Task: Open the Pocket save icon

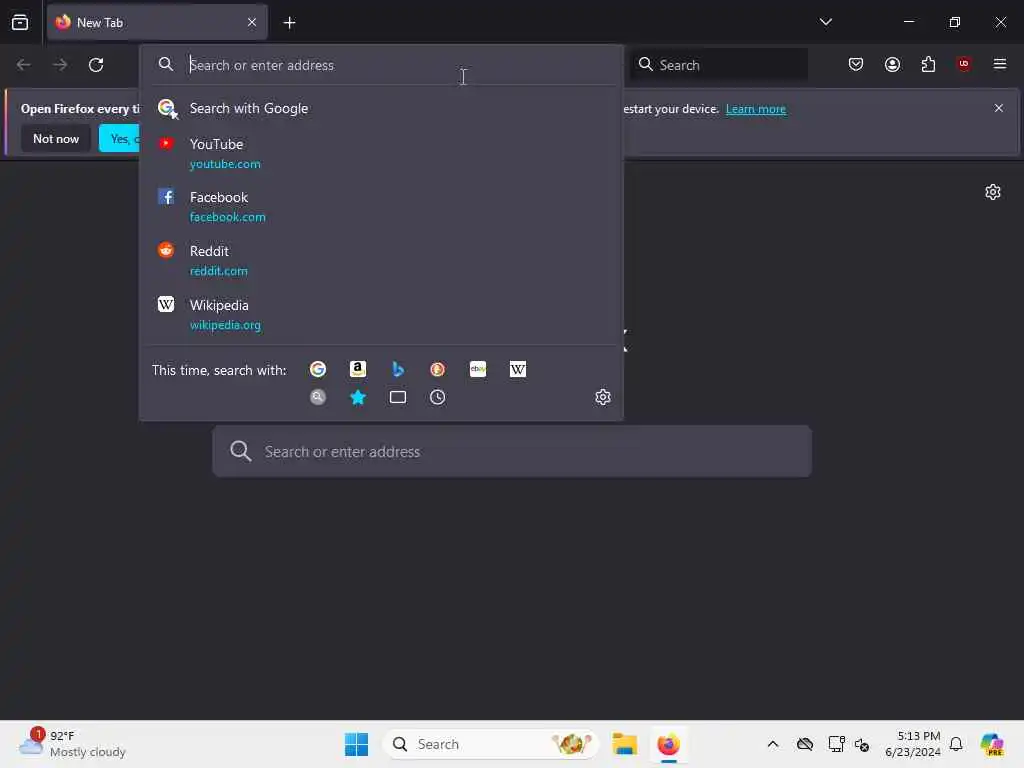Action: pos(856,64)
